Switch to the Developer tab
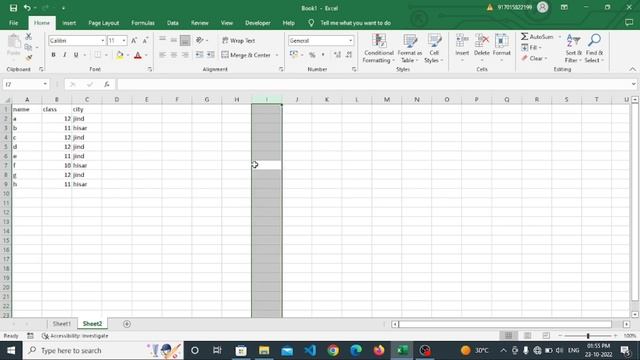This screenshot has width=640, height=360. tap(258, 23)
